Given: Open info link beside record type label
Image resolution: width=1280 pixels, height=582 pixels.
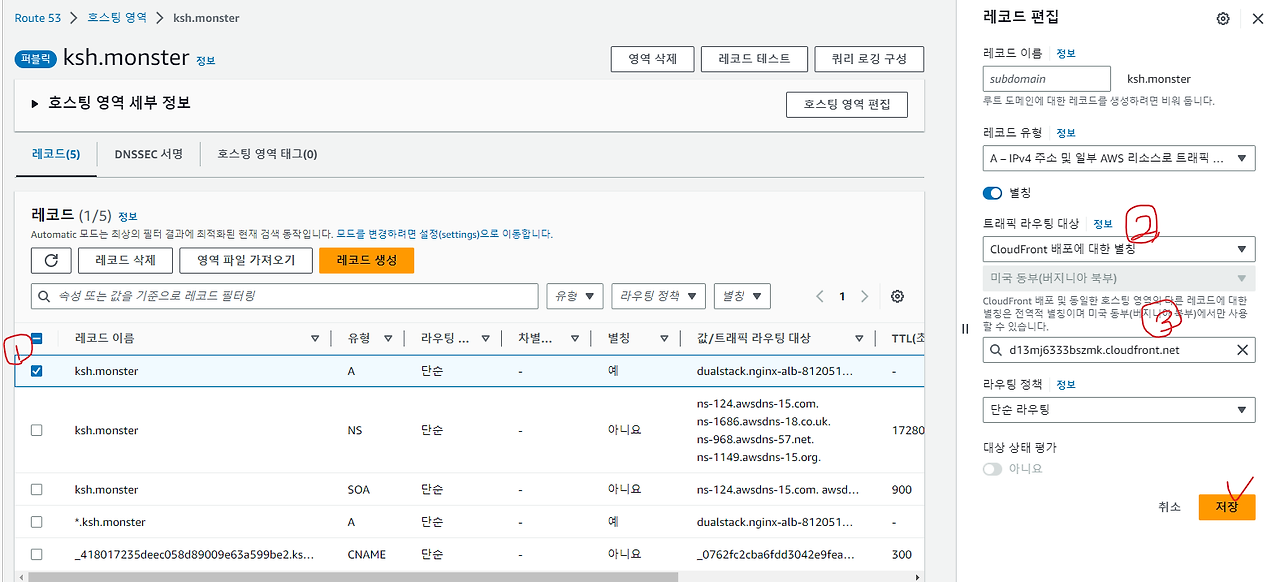Looking at the screenshot, I should [x=1066, y=132].
